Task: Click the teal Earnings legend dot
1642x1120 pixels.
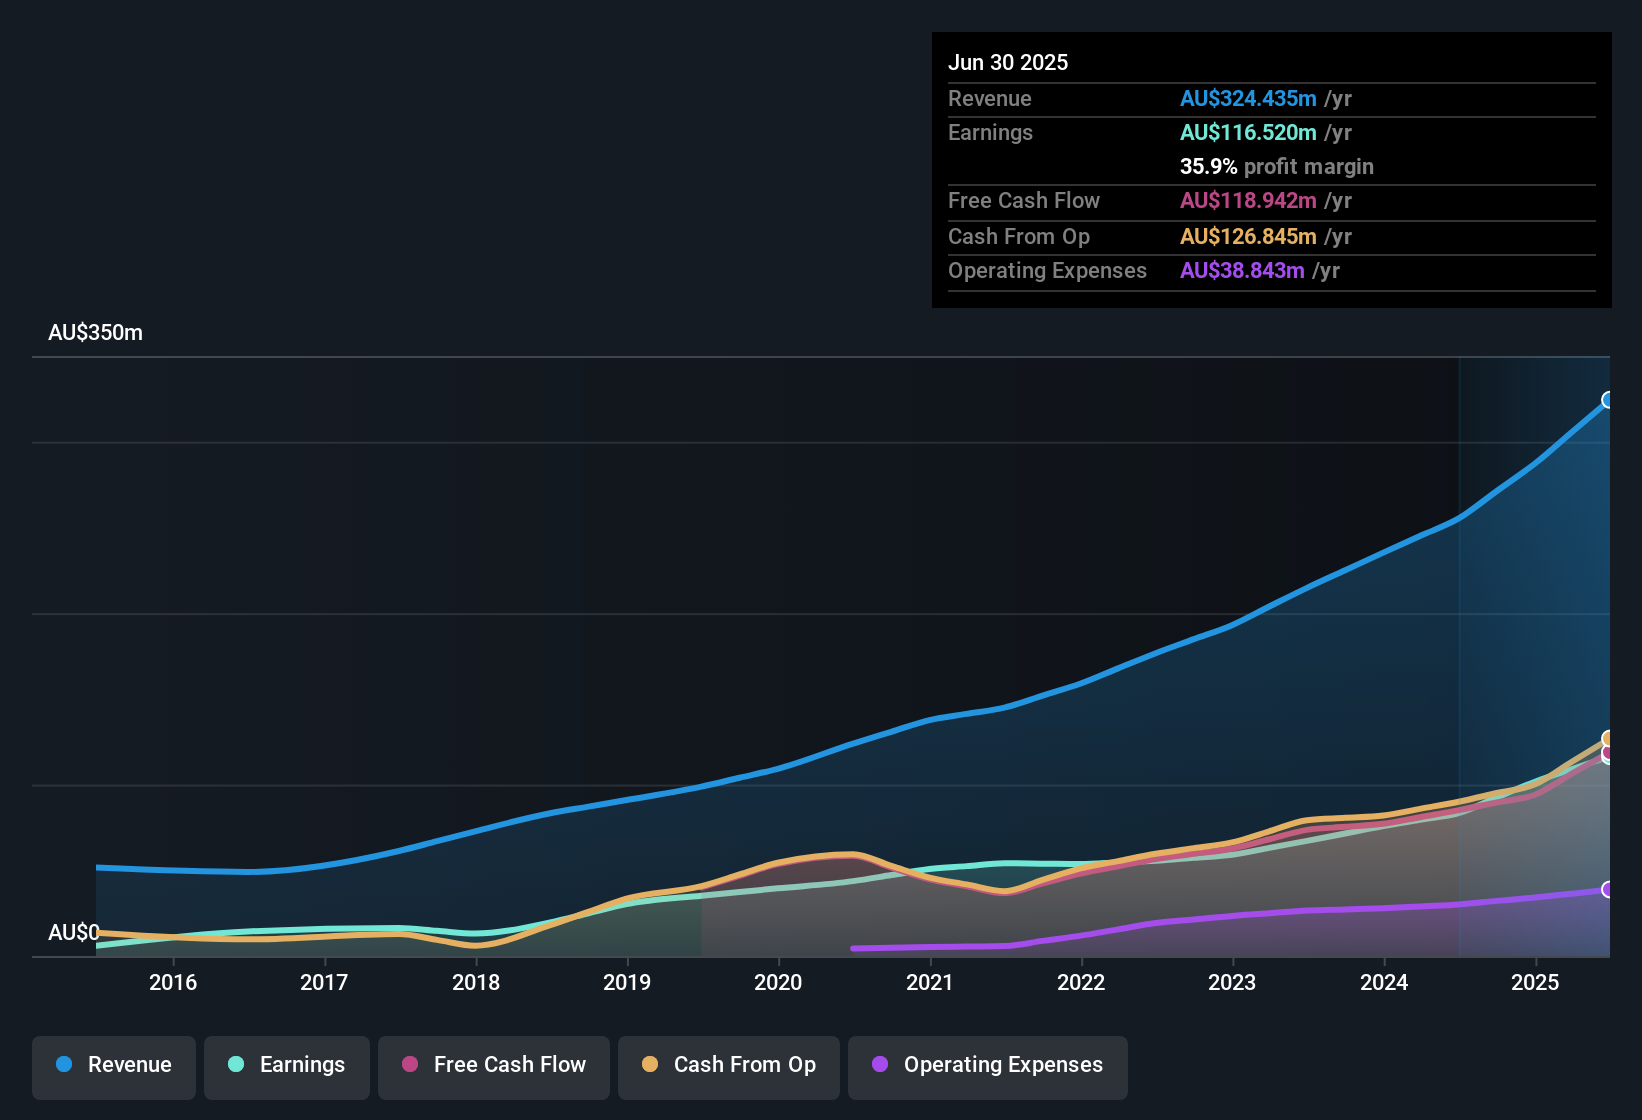Action: pyautogui.click(x=236, y=1065)
